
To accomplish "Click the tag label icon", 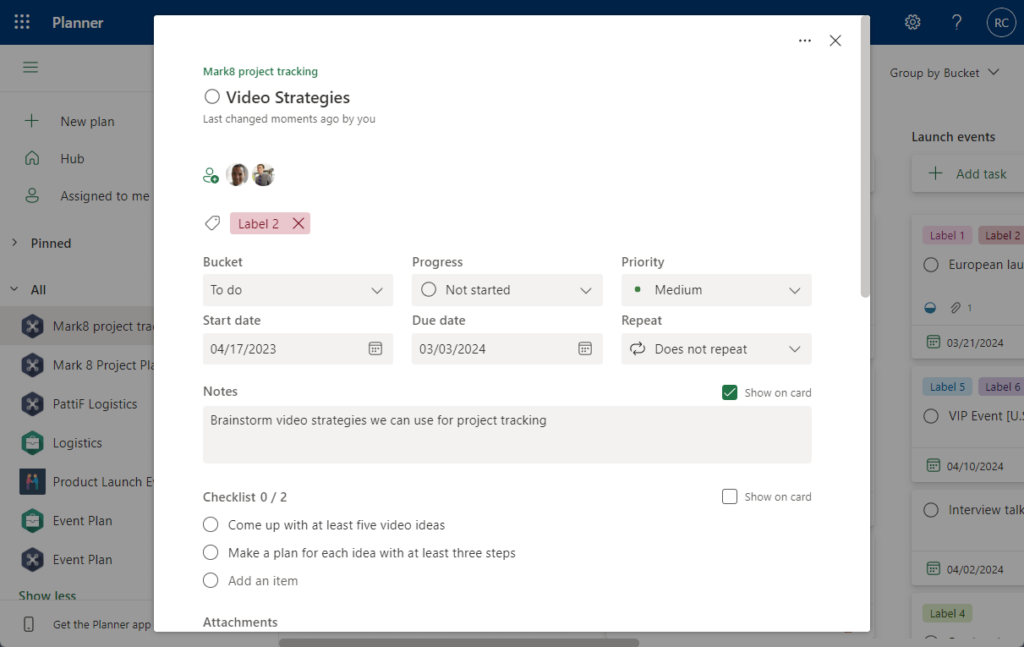I will pyautogui.click(x=212, y=223).
